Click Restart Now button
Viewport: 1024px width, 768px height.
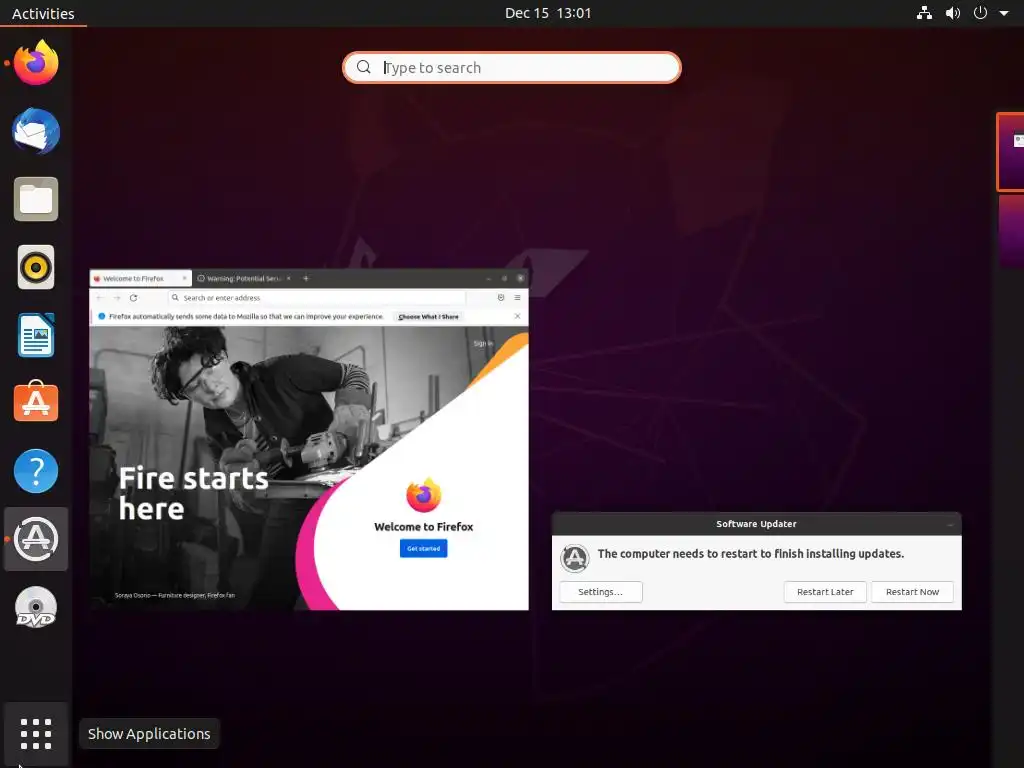point(912,592)
